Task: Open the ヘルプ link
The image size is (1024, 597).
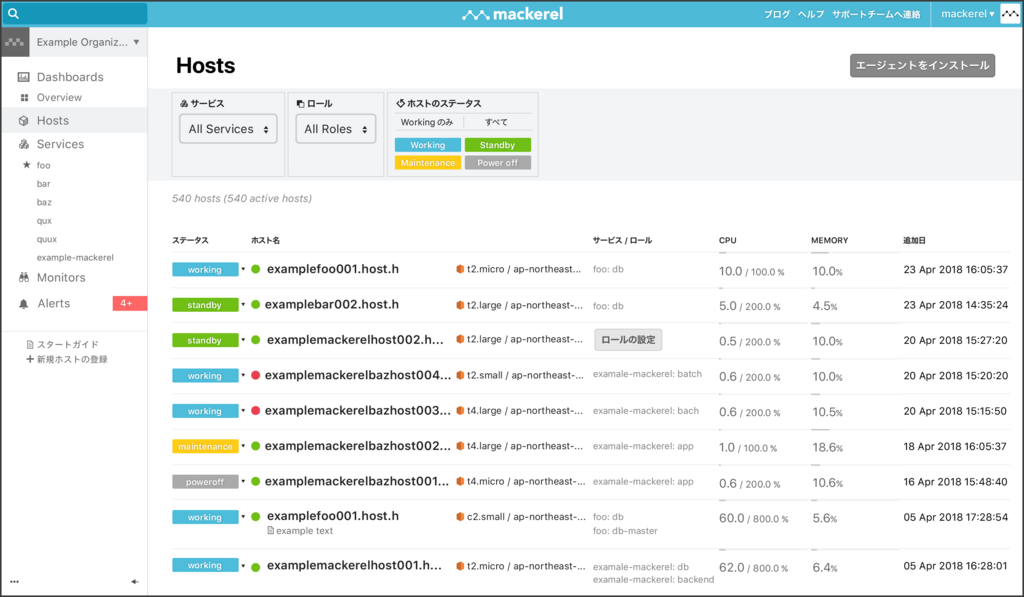Action: coord(810,14)
